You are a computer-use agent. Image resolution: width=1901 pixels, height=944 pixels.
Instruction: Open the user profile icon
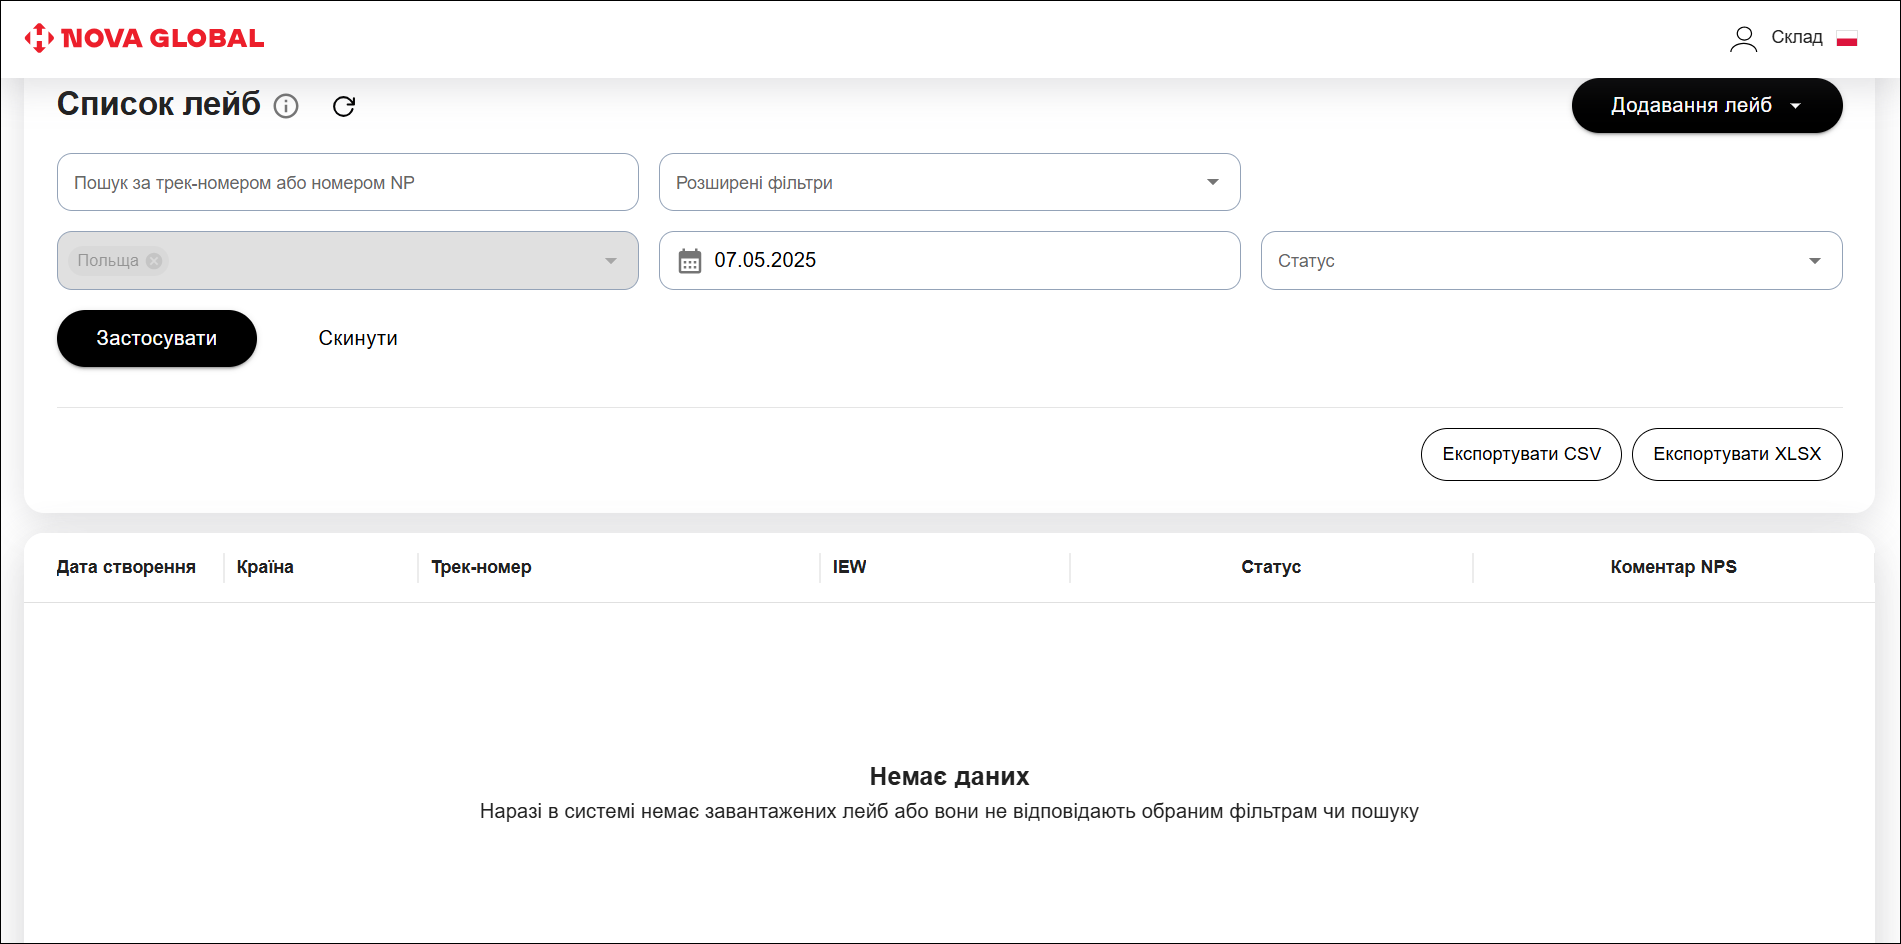pos(1743,38)
